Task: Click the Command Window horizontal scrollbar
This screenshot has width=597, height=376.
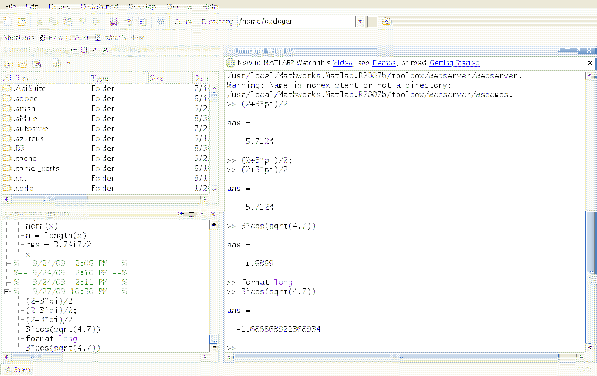Action: [405, 357]
